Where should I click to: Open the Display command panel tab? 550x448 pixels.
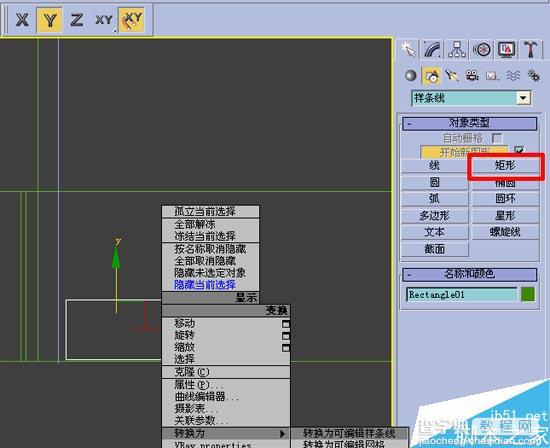506,49
